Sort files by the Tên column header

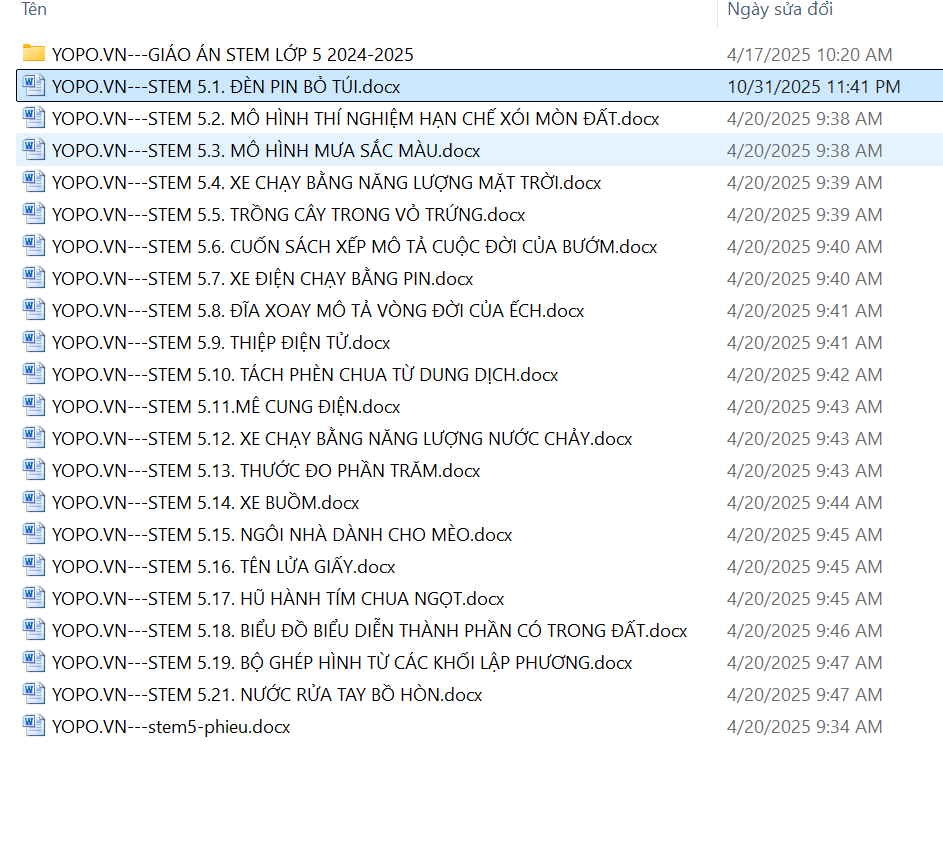(x=34, y=10)
